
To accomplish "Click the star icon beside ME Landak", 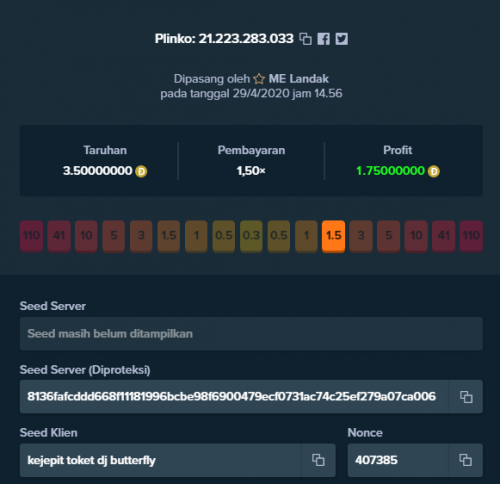I will click(x=259, y=79).
